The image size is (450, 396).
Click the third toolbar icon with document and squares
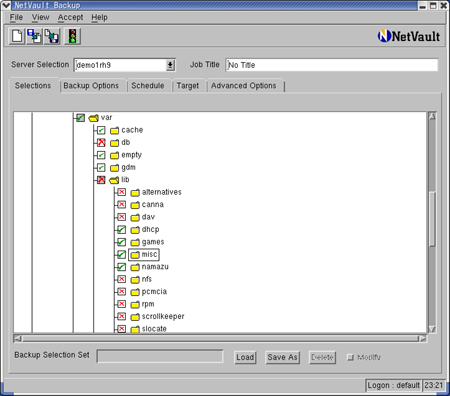pos(52,36)
